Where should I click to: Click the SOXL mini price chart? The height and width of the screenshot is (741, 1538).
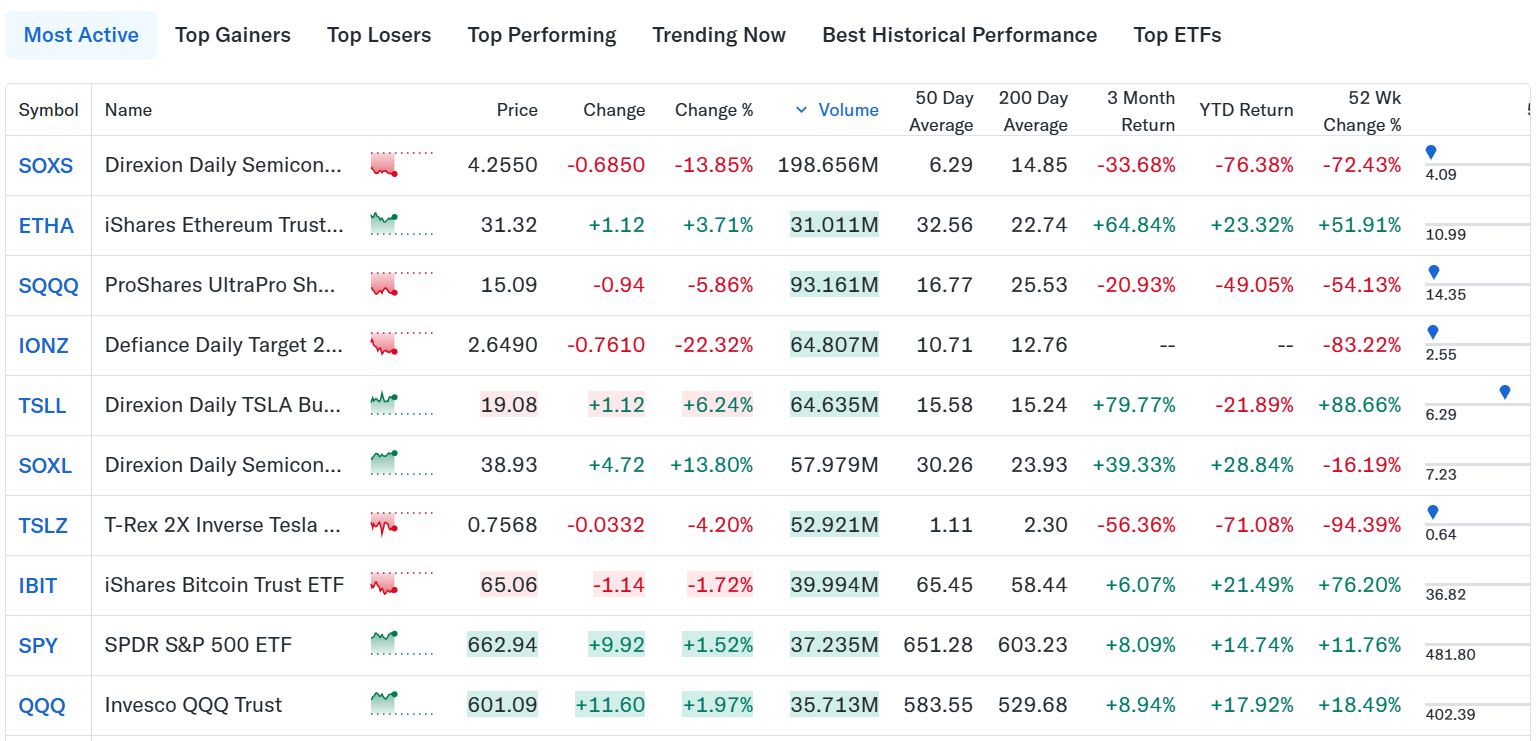pos(401,464)
